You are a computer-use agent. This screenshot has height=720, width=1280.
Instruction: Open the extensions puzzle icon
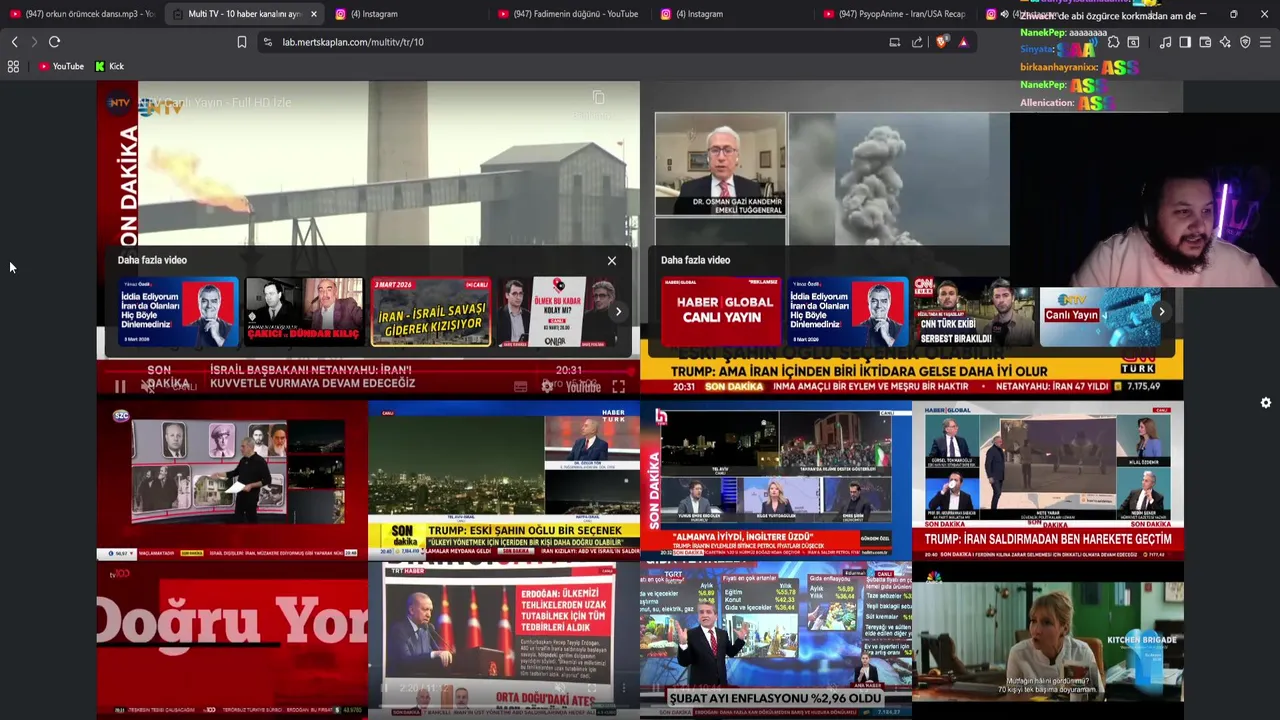[1113, 42]
